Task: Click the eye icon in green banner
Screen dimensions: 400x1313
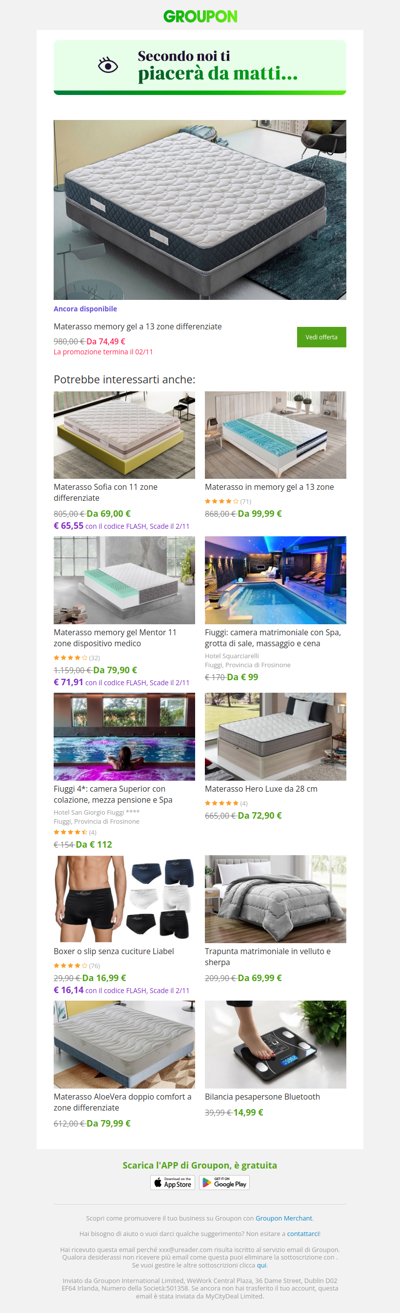Action: coord(108,66)
